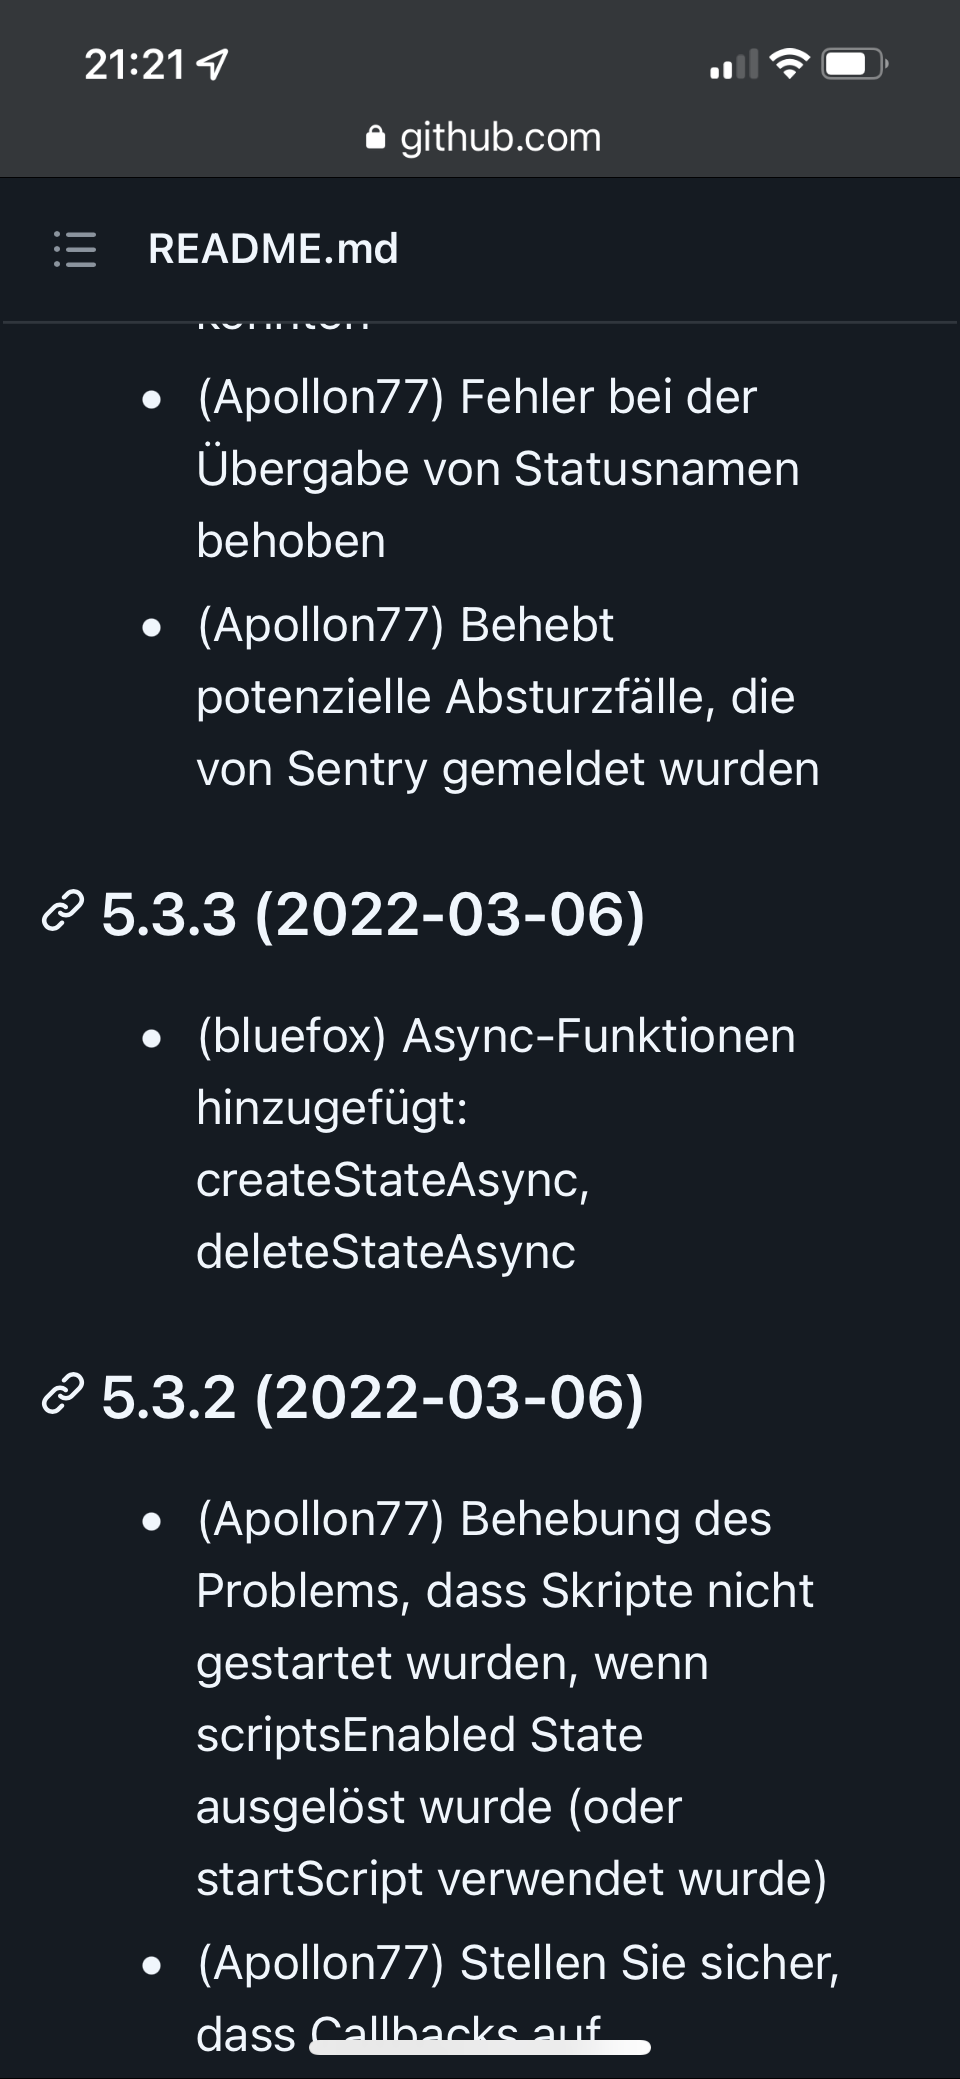
Task: Click the createStateAsync text
Action: pos(392,1180)
